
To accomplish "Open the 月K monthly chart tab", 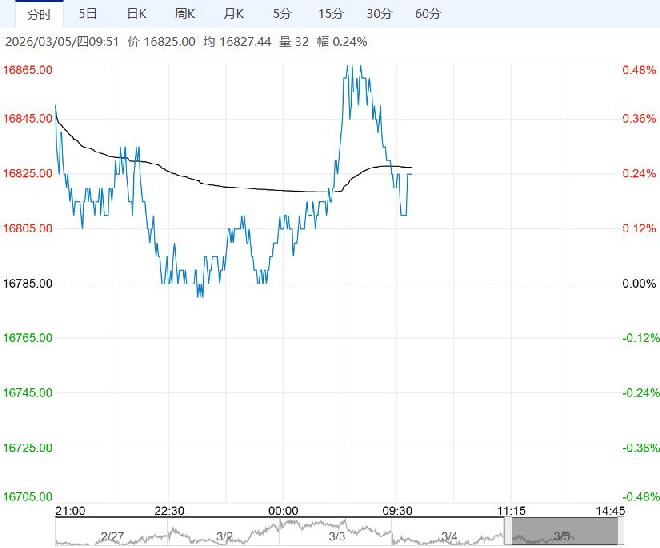I will click(x=233, y=14).
